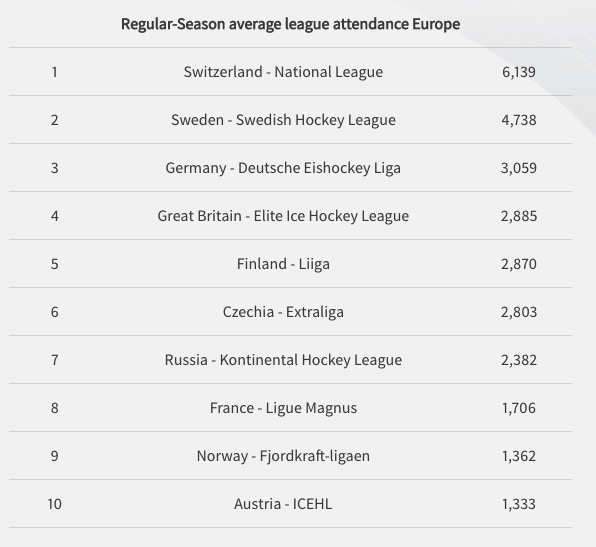
Task: Click the attendance value 2,382
Action: [519, 360]
